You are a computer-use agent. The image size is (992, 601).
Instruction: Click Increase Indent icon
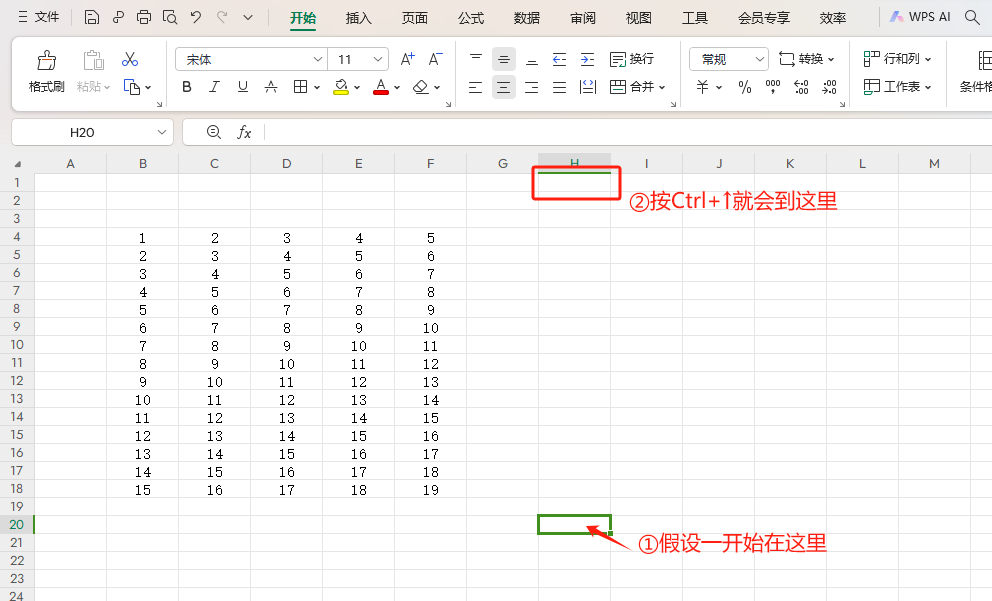(587, 59)
